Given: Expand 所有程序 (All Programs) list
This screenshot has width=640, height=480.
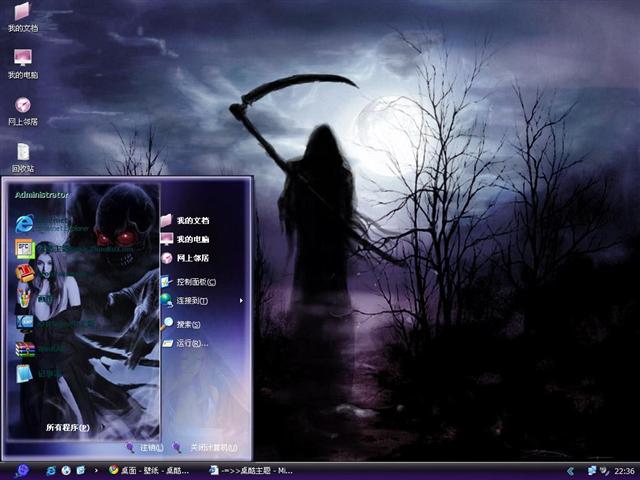Looking at the screenshot, I should click(x=67, y=427).
